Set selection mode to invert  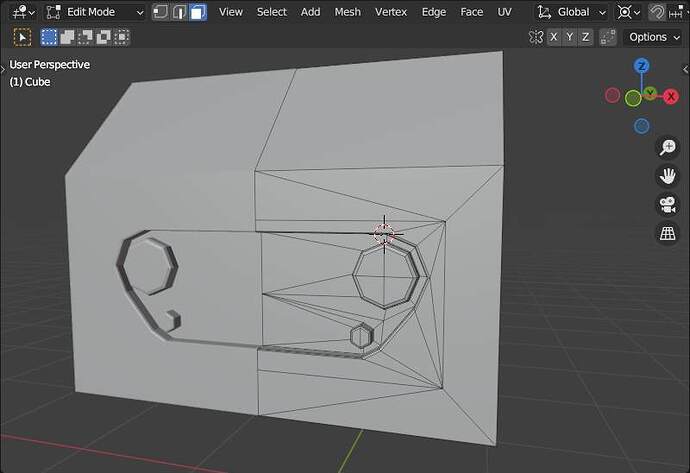pos(103,37)
